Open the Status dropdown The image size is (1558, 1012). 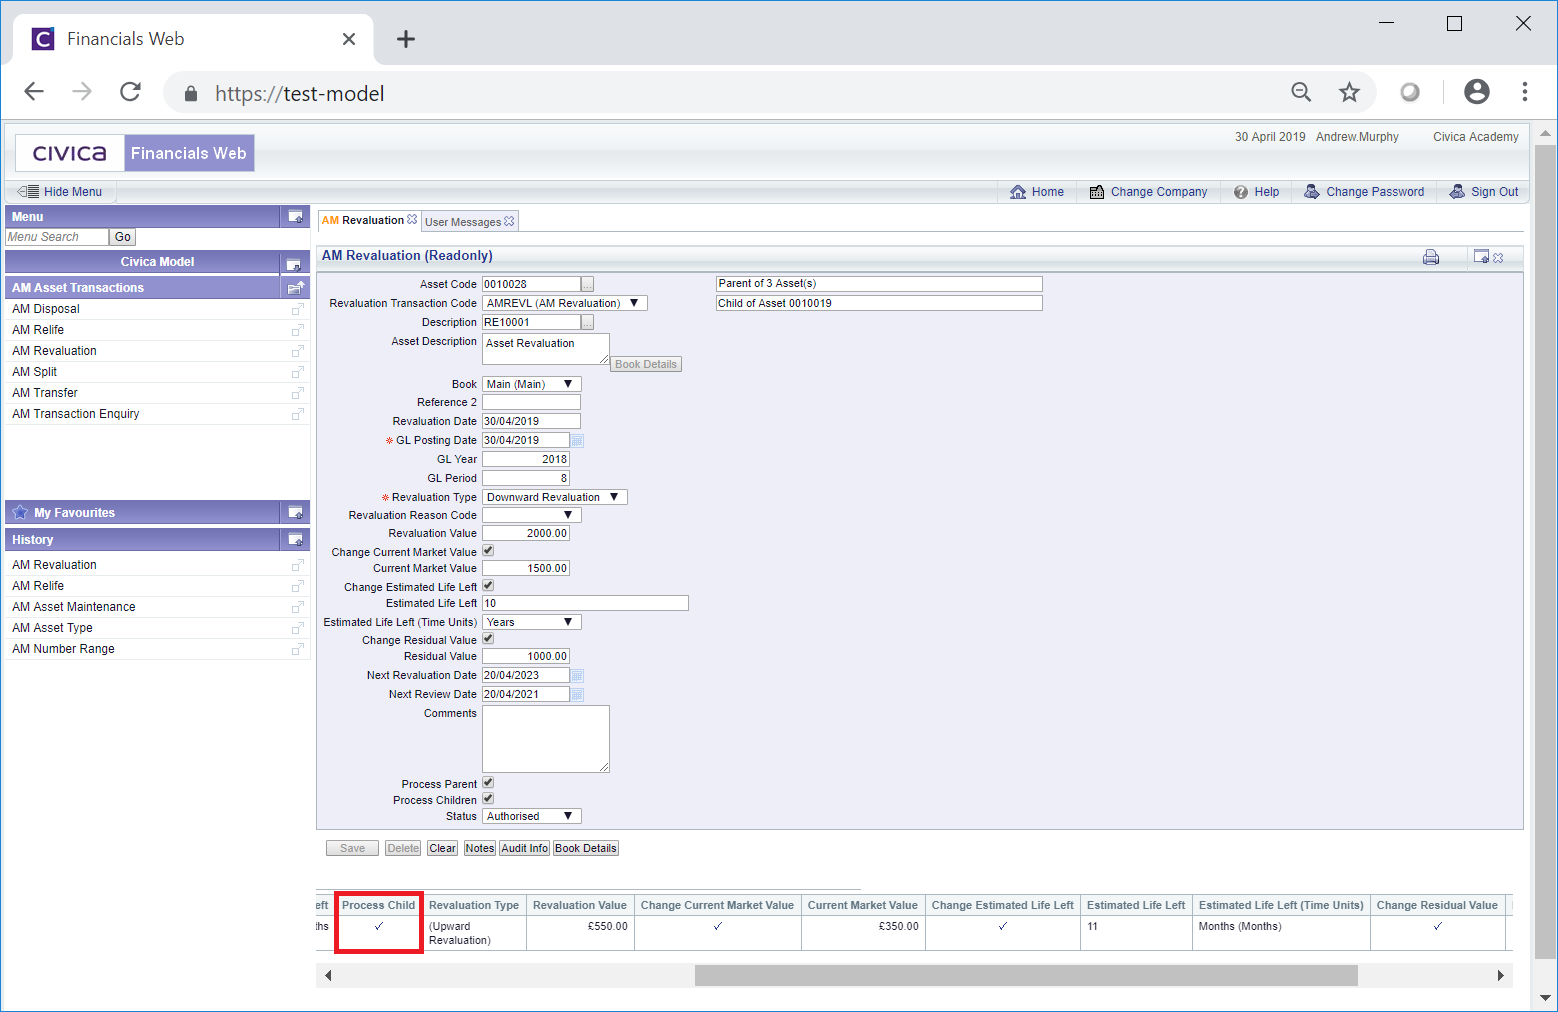point(532,816)
